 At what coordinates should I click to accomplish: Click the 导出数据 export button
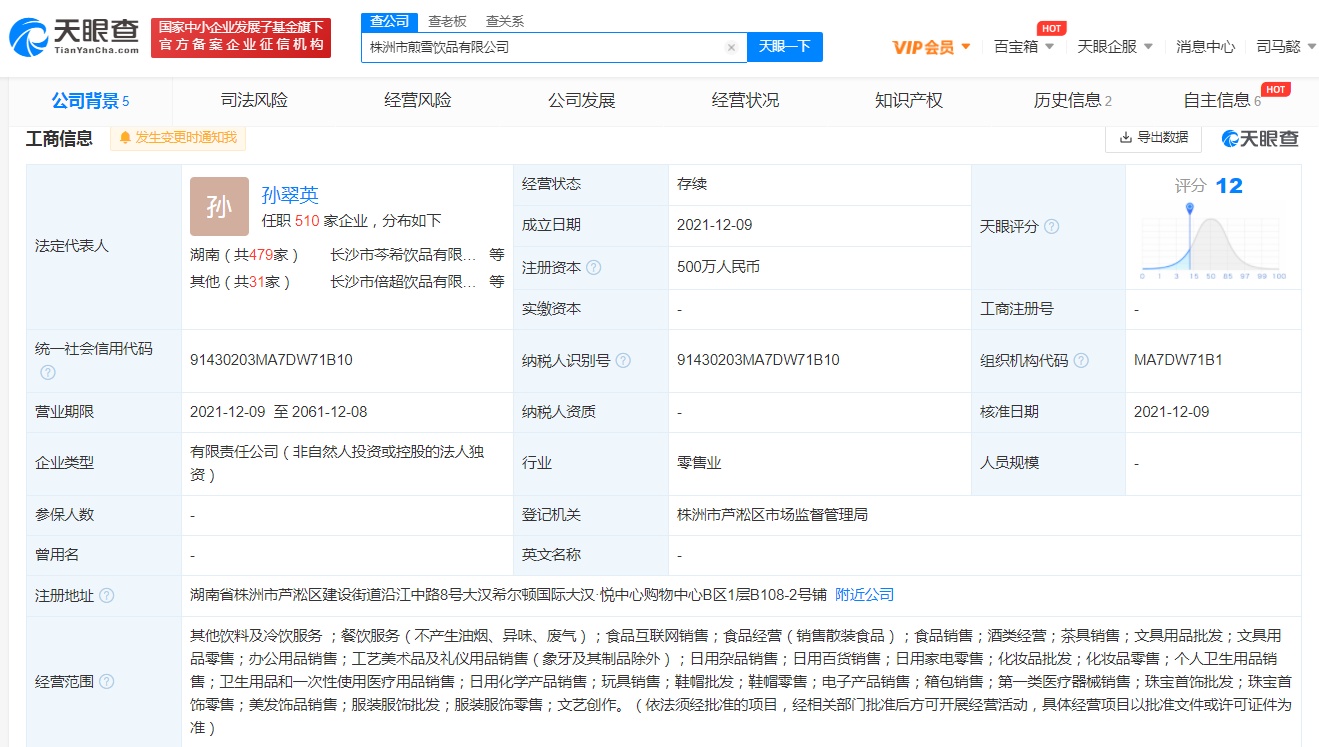pyautogui.click(x=1153, y=138)
